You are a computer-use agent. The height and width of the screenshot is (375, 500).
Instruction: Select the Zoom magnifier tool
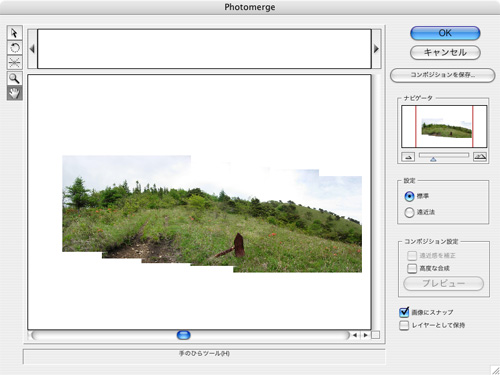(x=14, y=78)
